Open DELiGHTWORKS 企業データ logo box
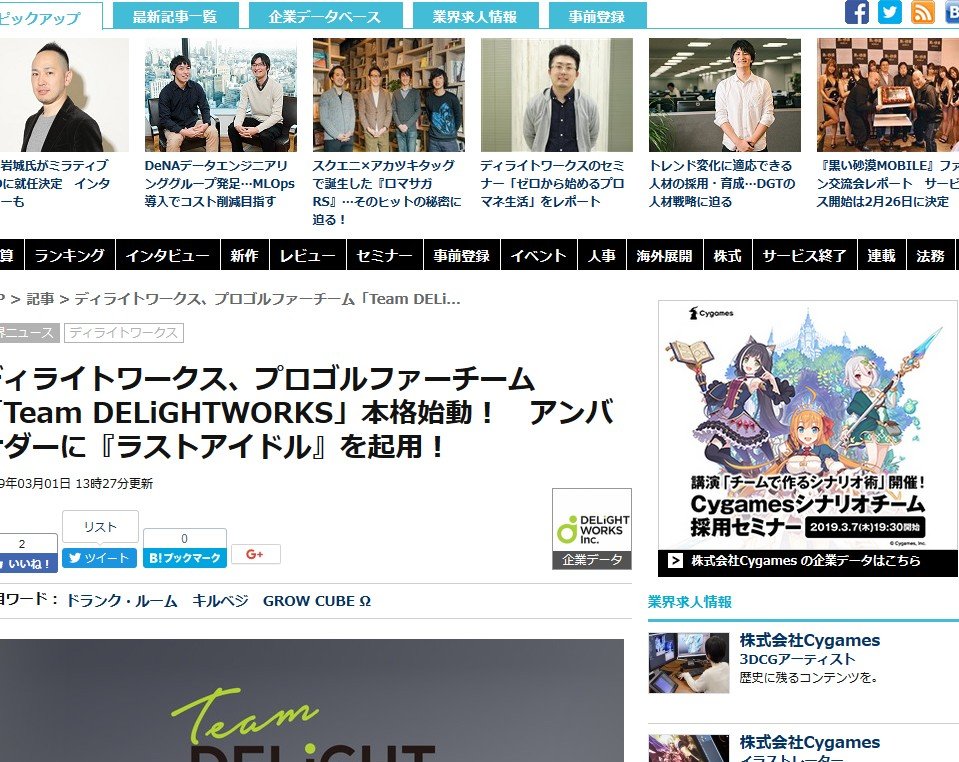The height and width of the screenshot is (762, 959). pos(591,529)
